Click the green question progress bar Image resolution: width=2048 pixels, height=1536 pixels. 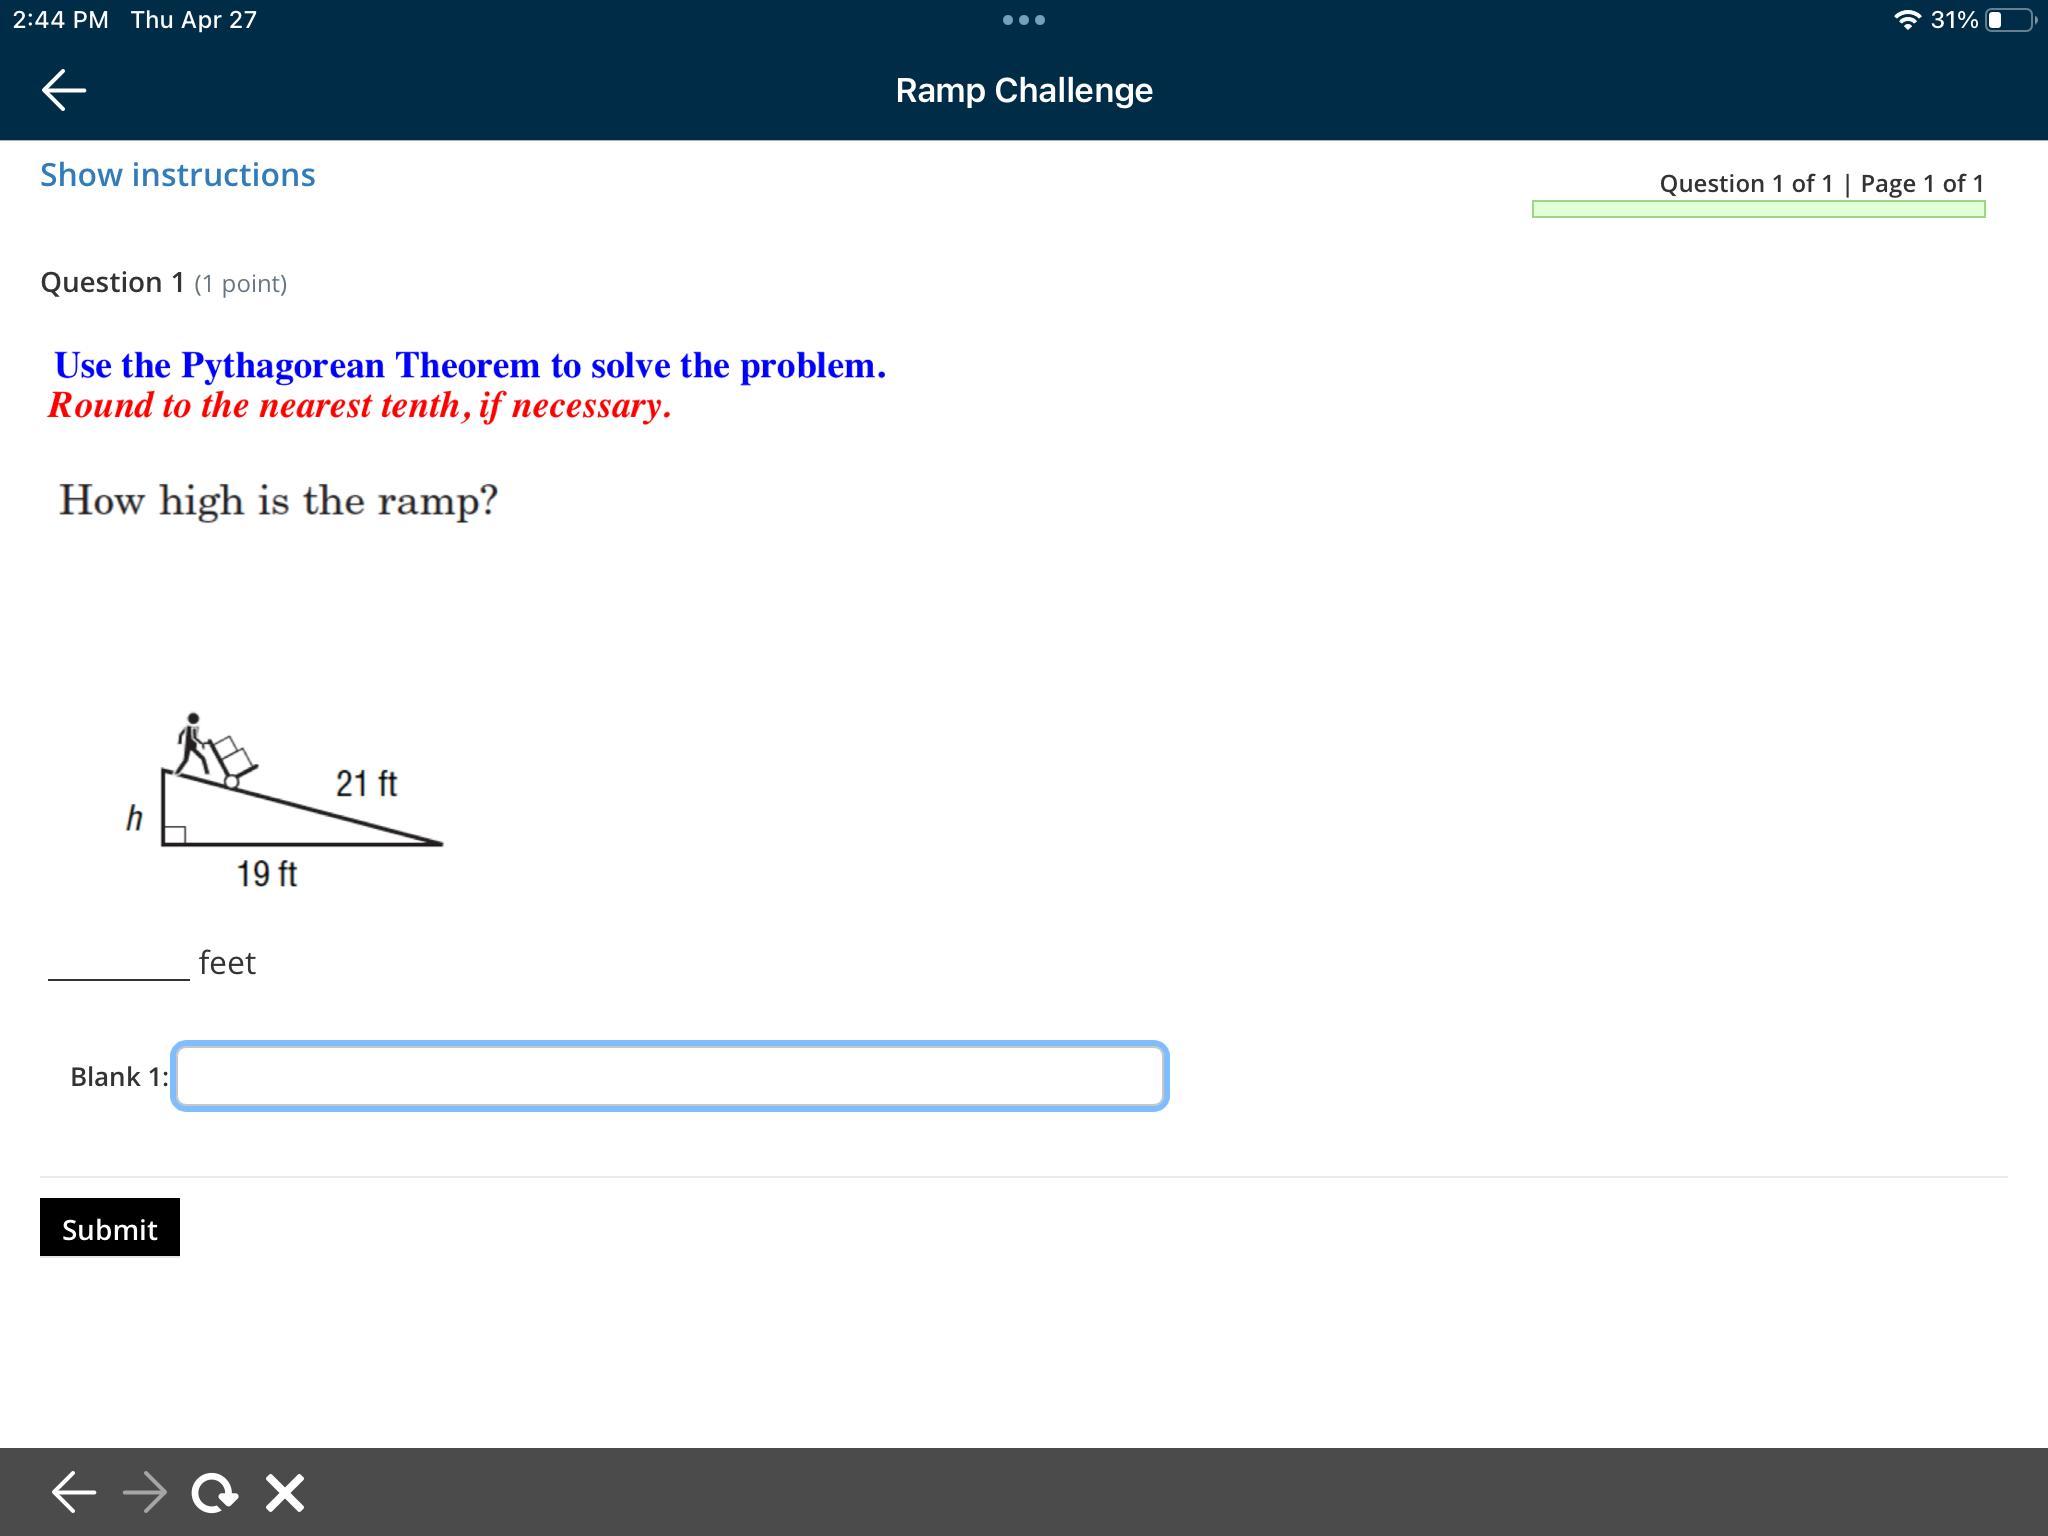tap(1758, 209)
